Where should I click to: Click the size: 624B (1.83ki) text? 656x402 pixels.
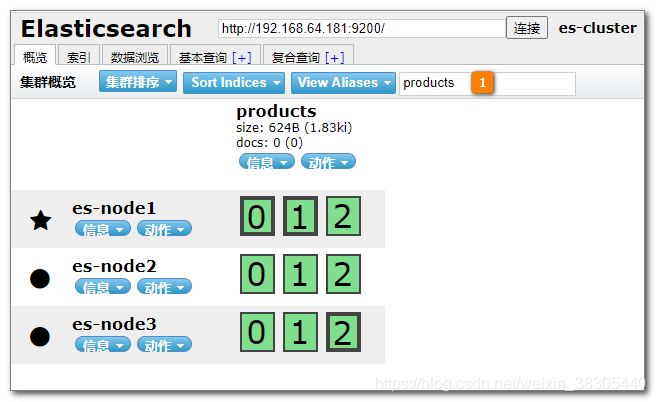(x=294, y=128)
